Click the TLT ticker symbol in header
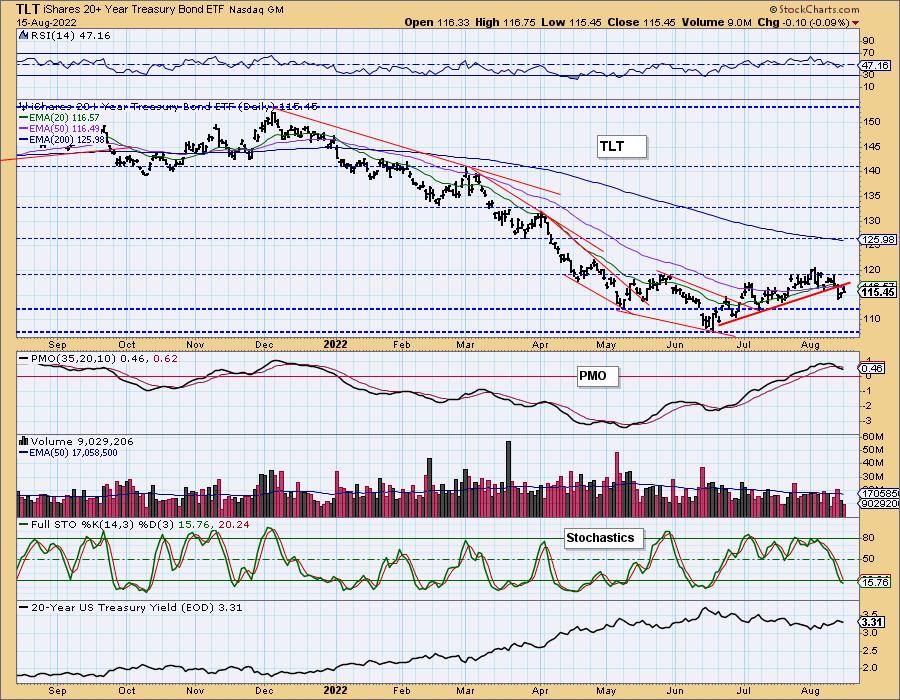Image resolution: width=900 pixels, height=700 pixels. pyautogui.click(x=26, y=9)
